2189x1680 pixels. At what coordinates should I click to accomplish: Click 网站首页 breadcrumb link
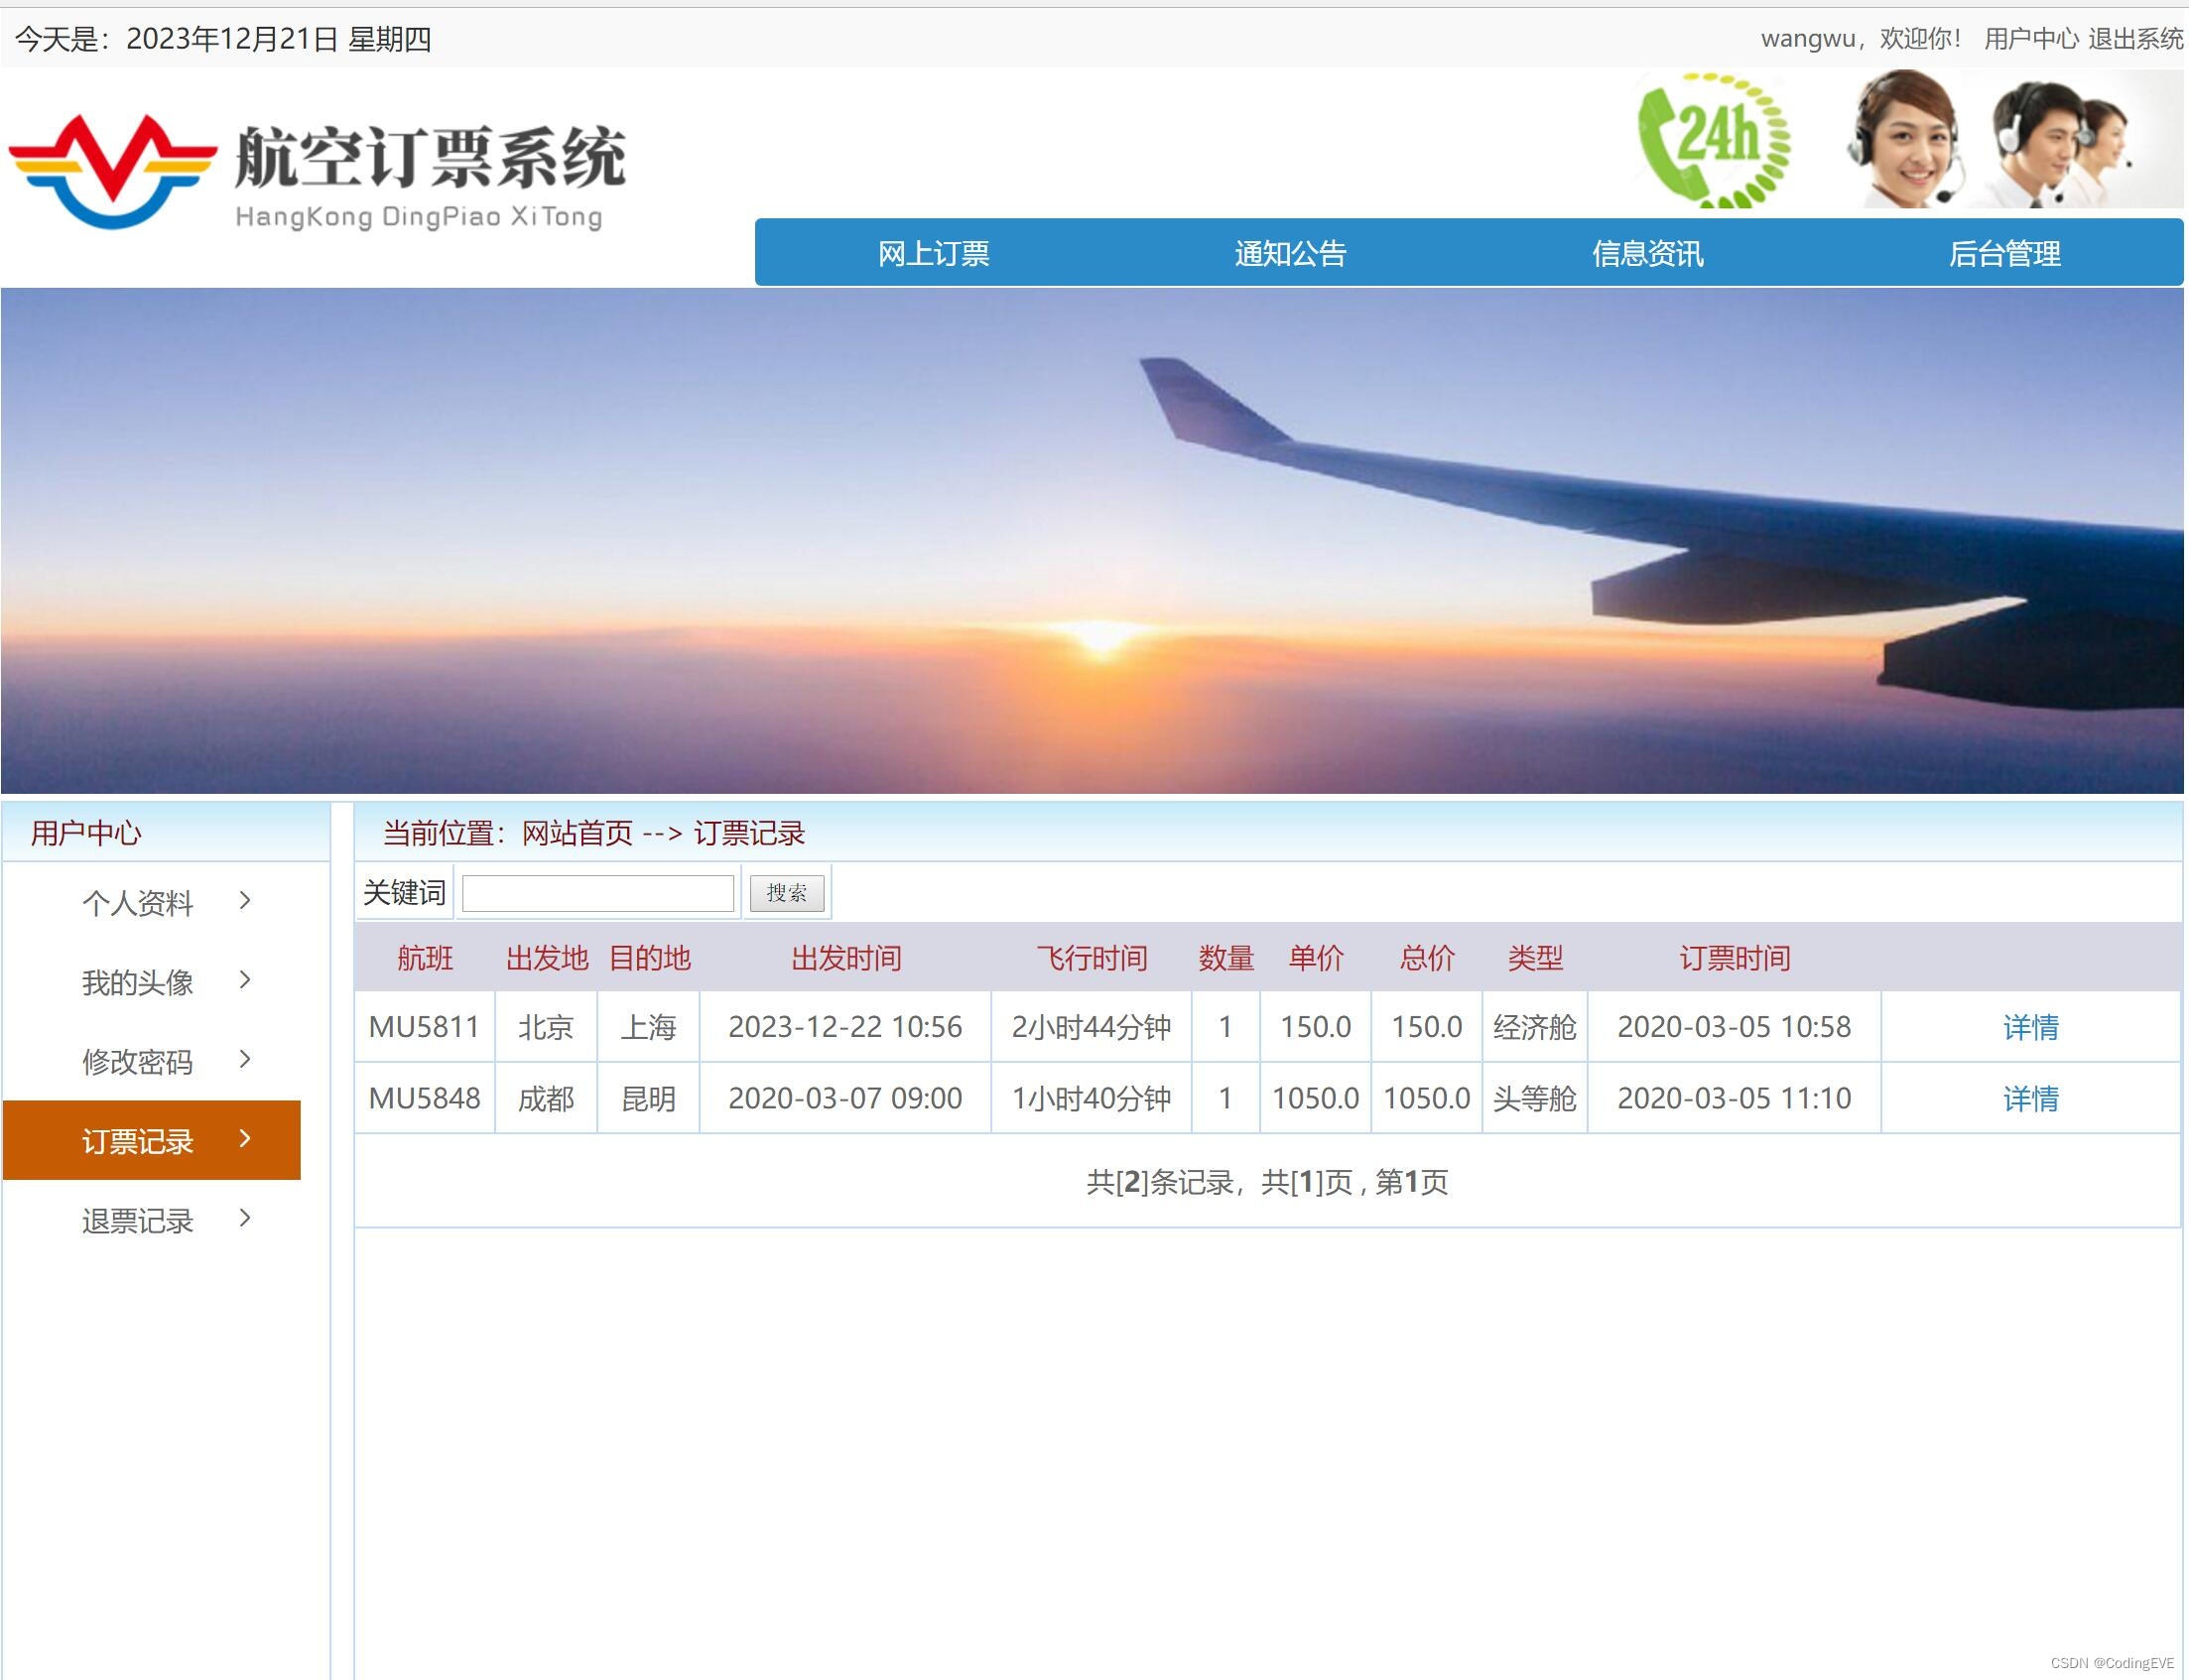point(577,833)
